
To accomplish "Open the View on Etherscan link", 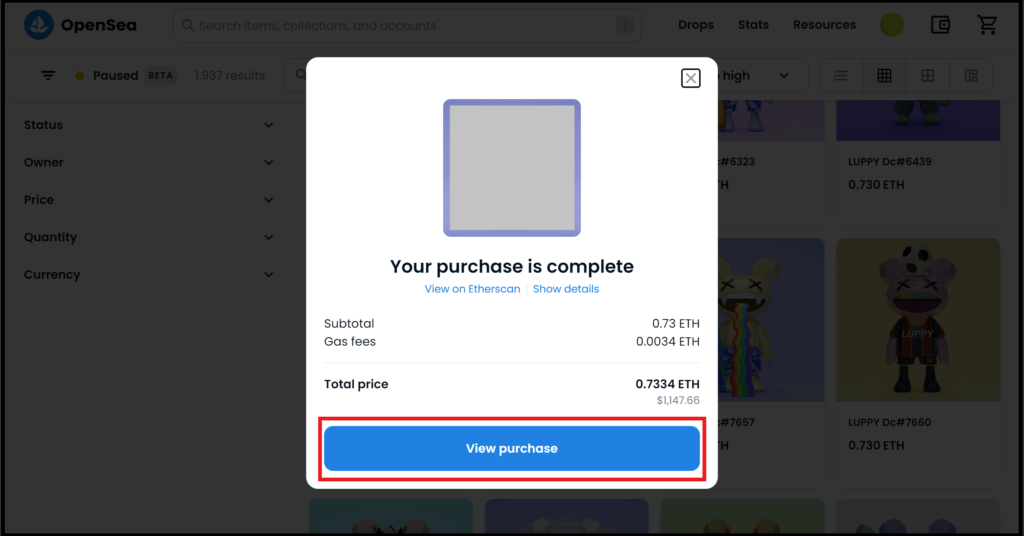I will tap(472, 289).
